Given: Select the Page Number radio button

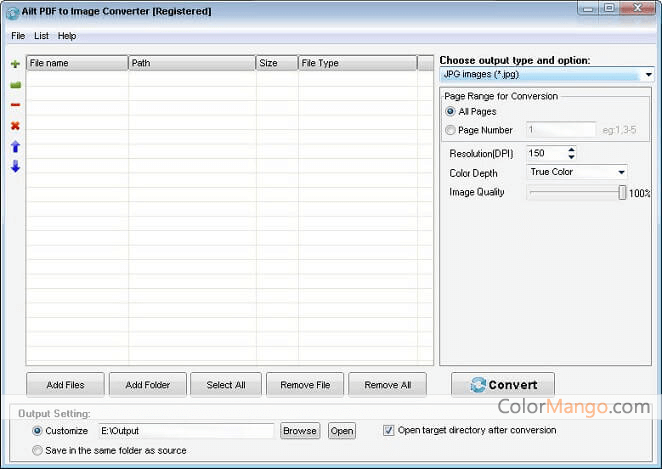Looking at the screenshot, I should pyautogui.click(x=450, y=130).
